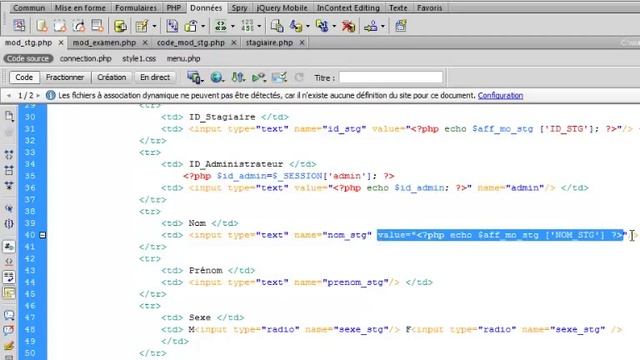Open the Configuration link in the info bar
This screenshot has height=360, width=640.
(x=500, y=96)
